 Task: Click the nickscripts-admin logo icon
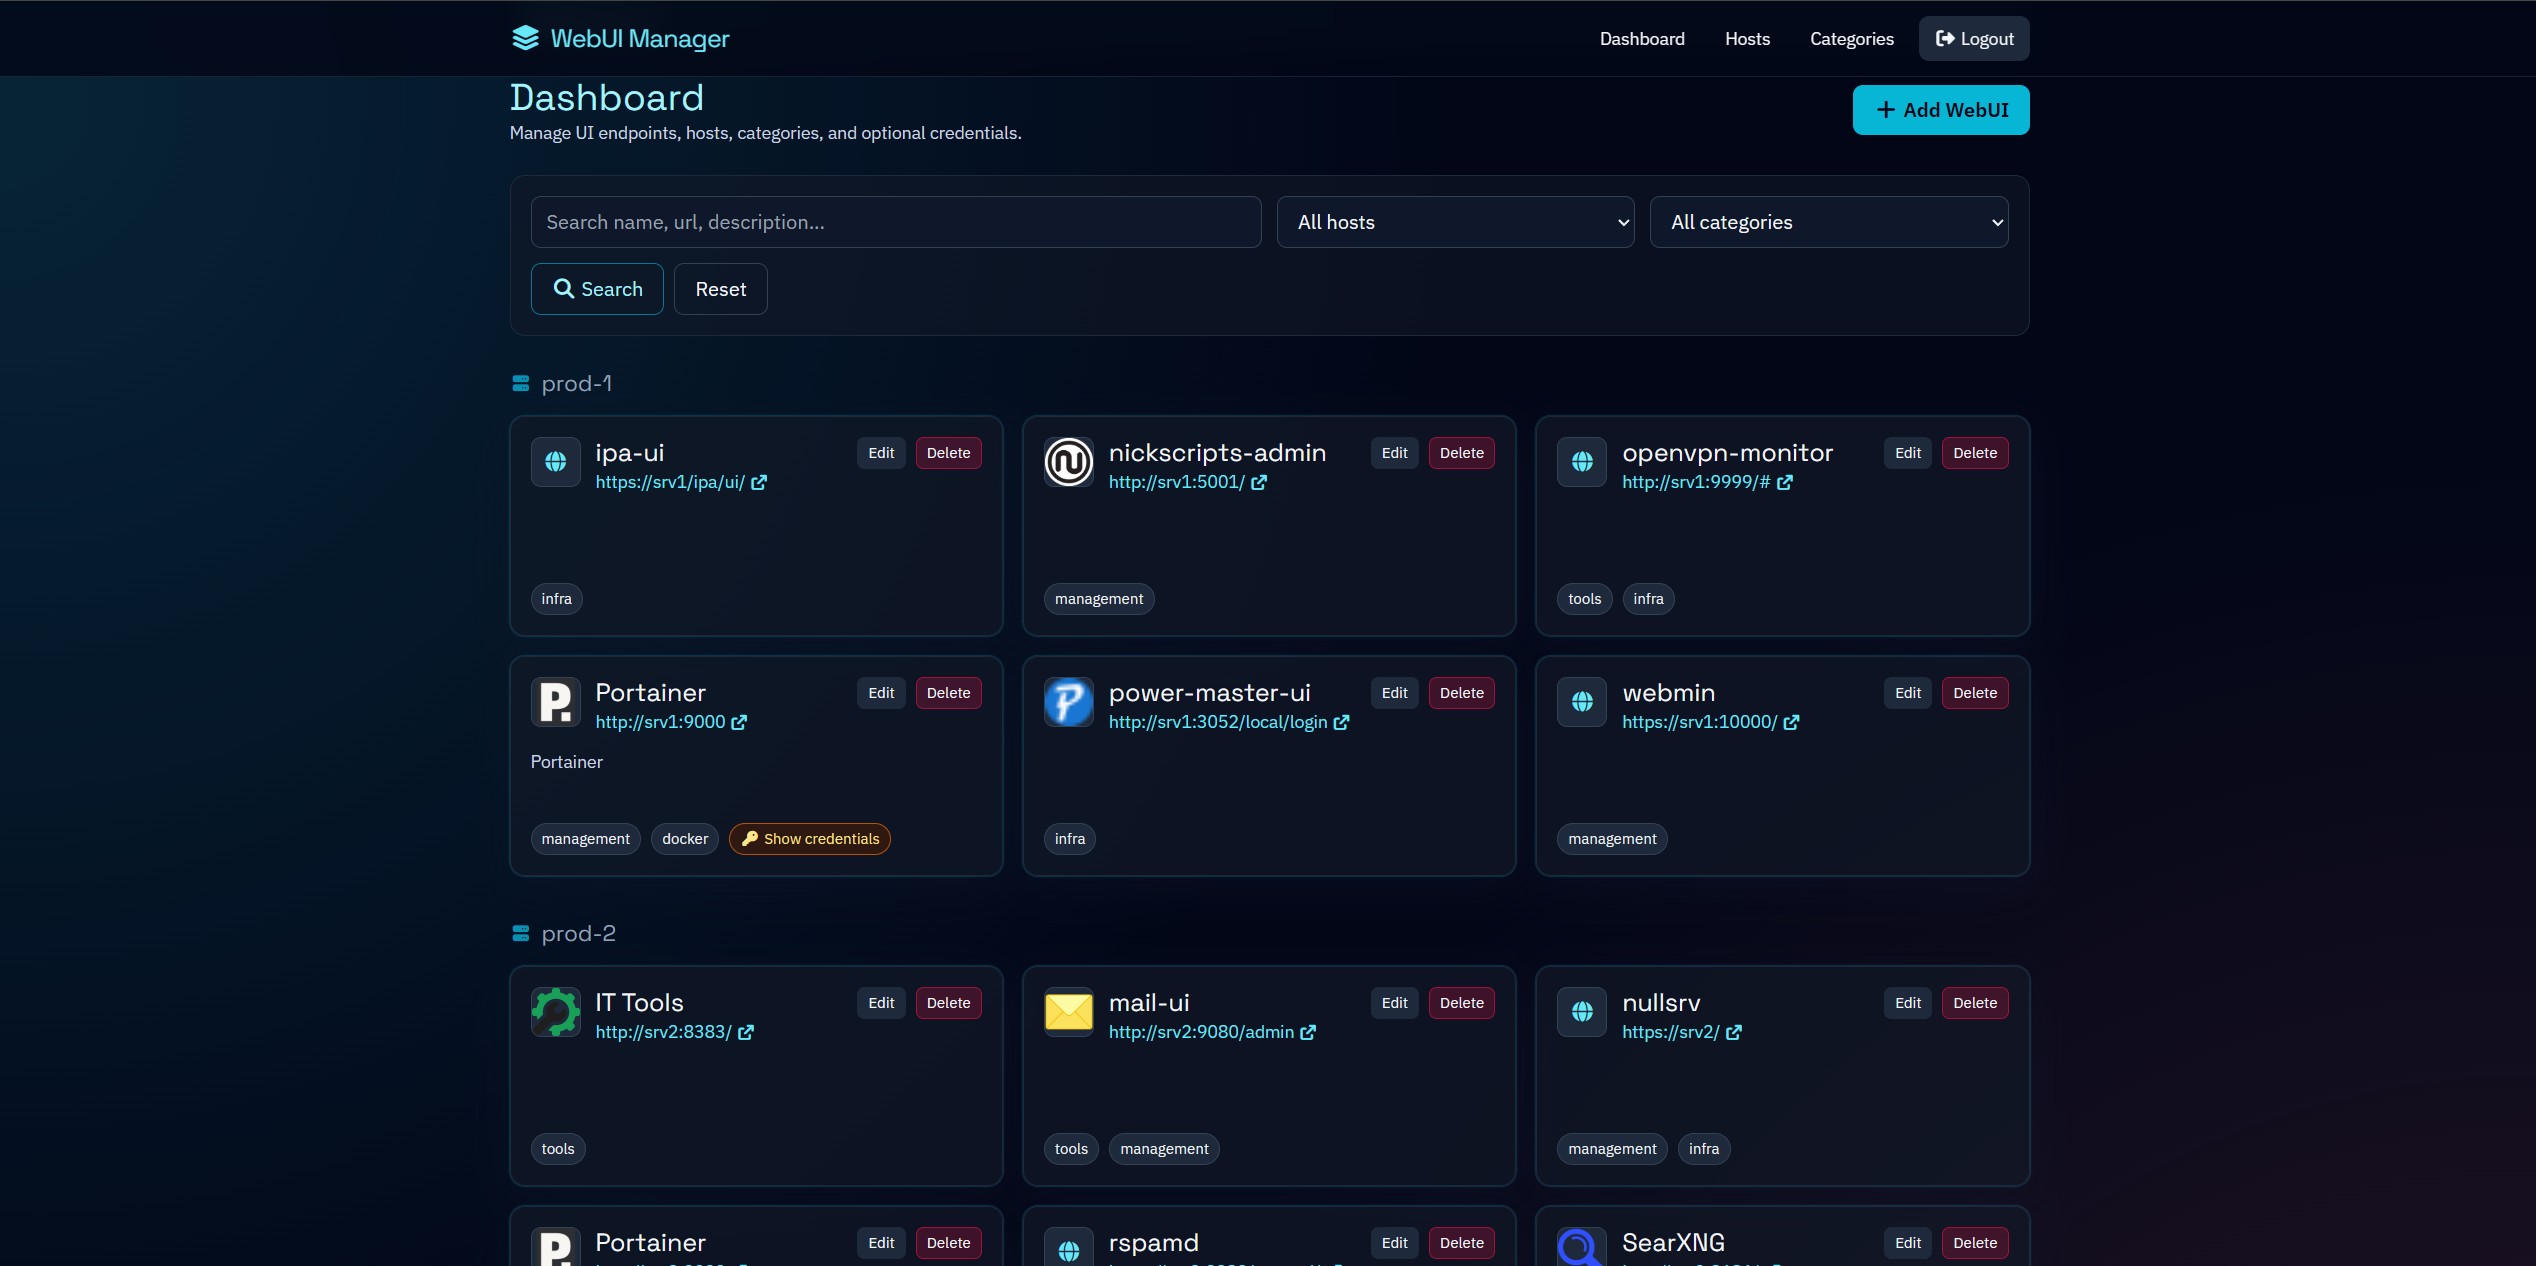tap(1069, 462)
